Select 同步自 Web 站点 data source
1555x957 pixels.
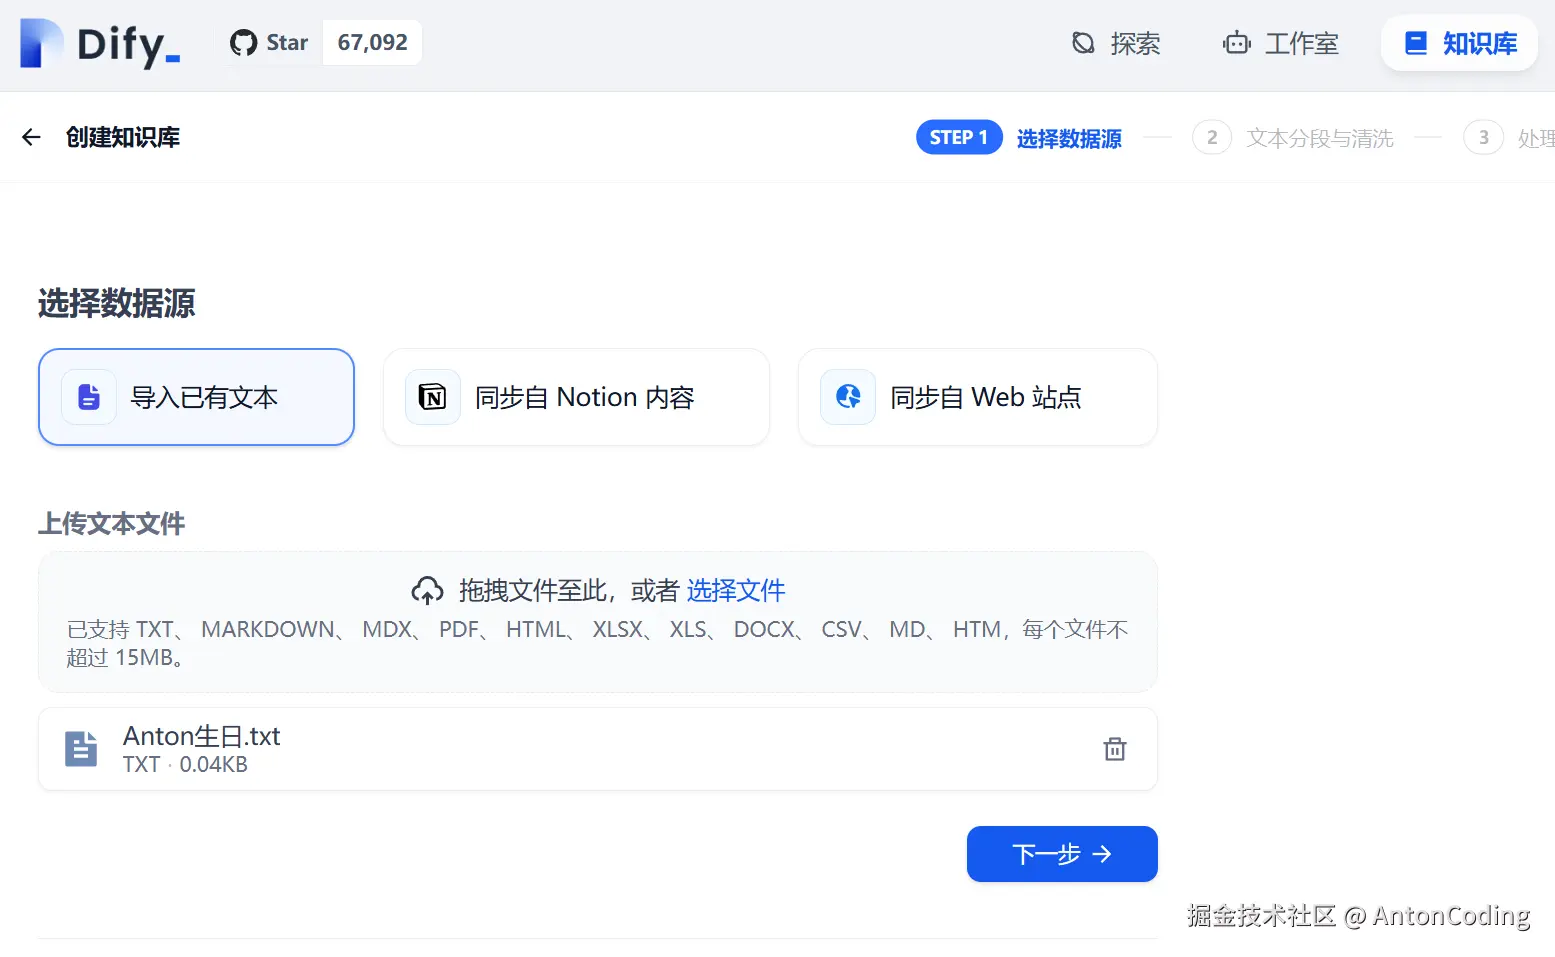(x=978, y=397)
